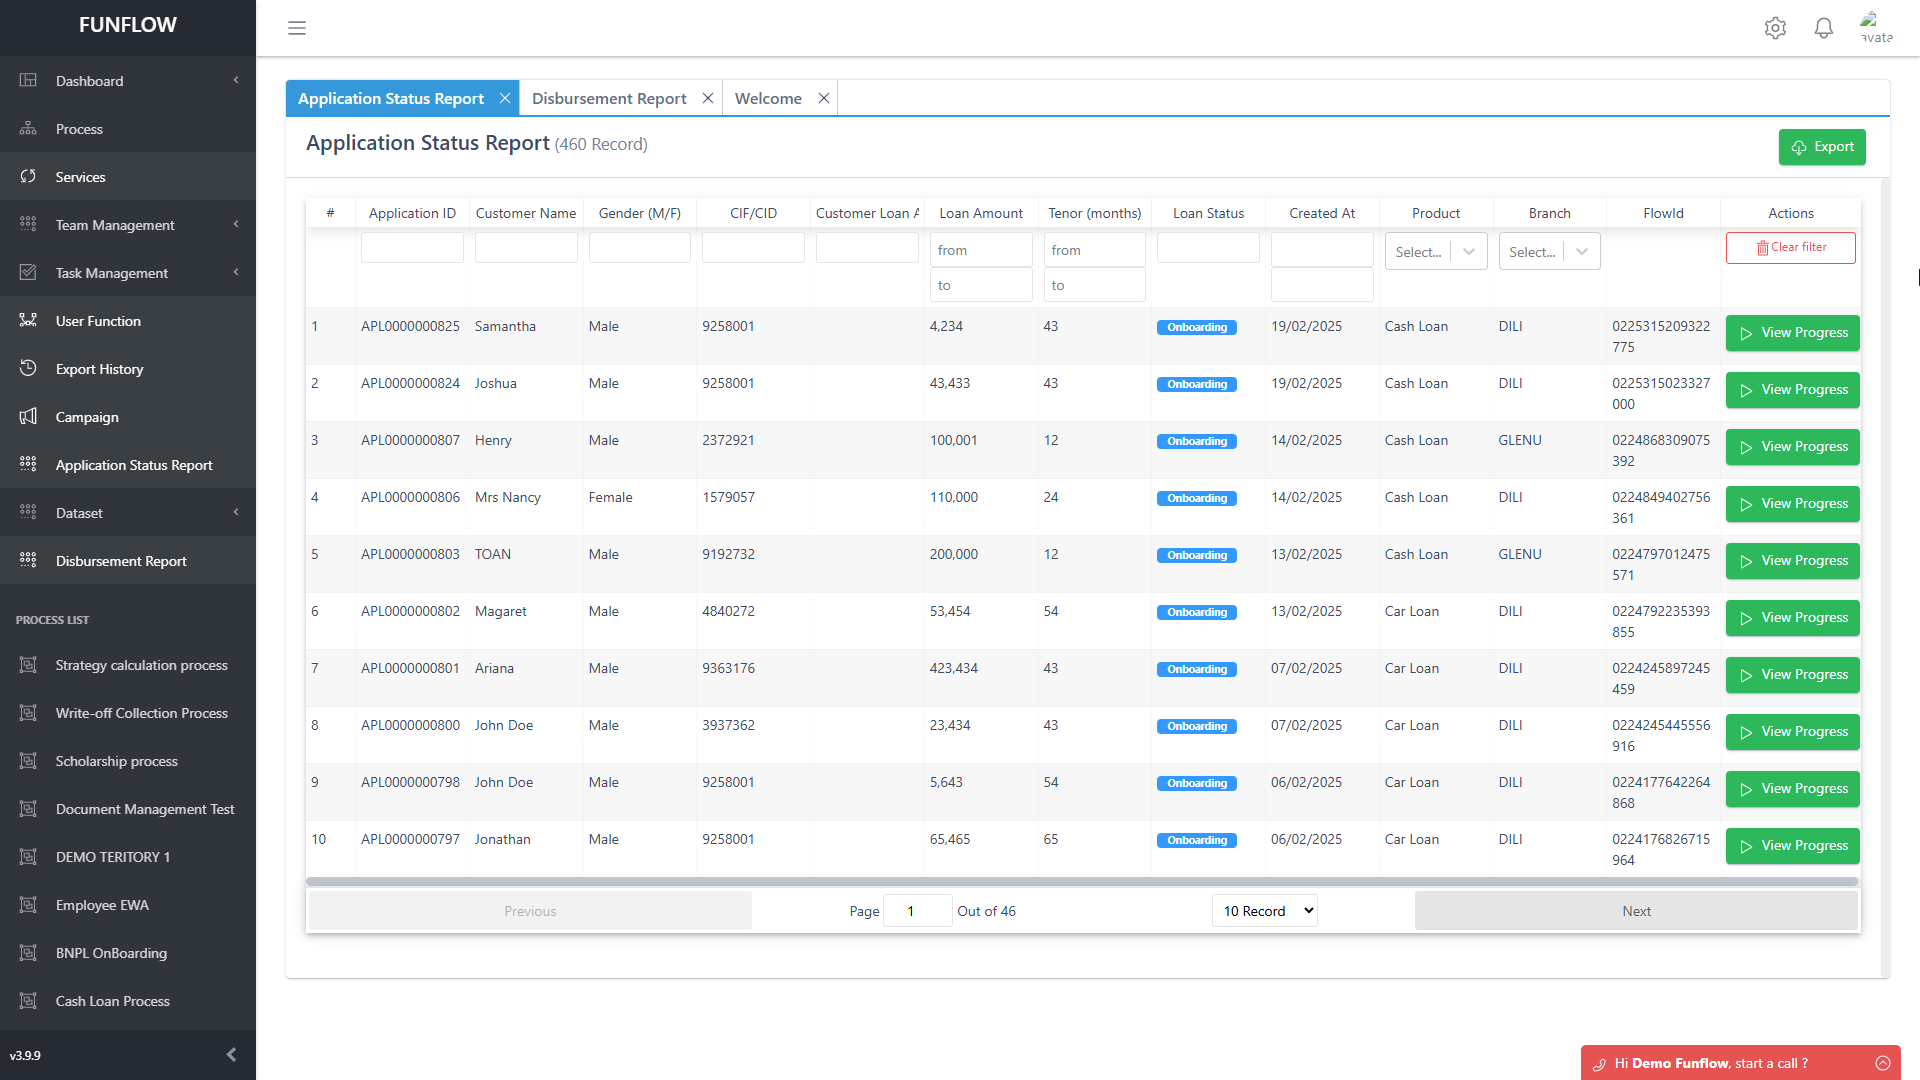Click the green Export button
1920x1080 pixels.
(x=1822, y=147)
